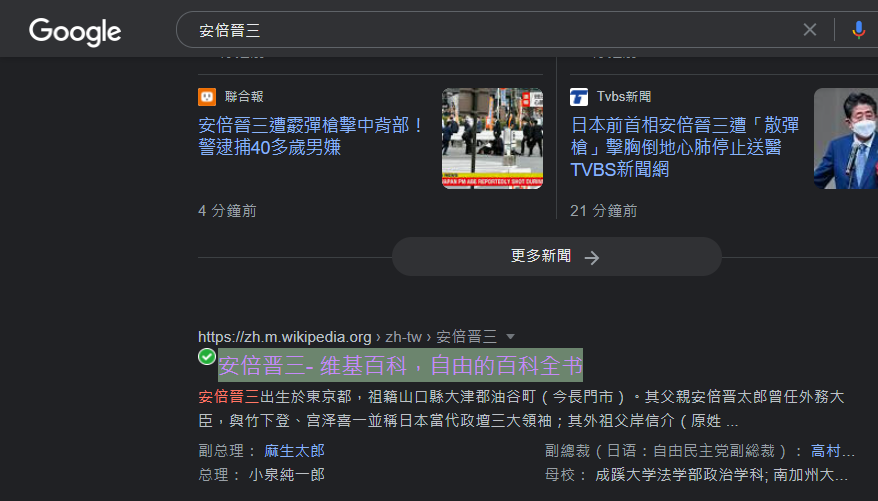
Task: Click the masked man photo thumbnail
Action: [846, 138]
